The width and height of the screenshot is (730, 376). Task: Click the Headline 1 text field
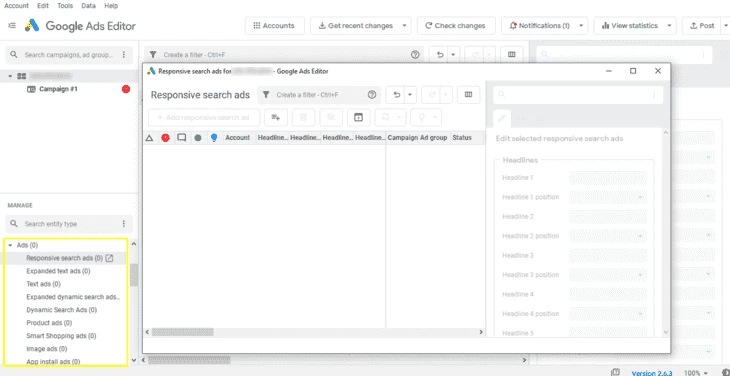click(x=608, y=178)
